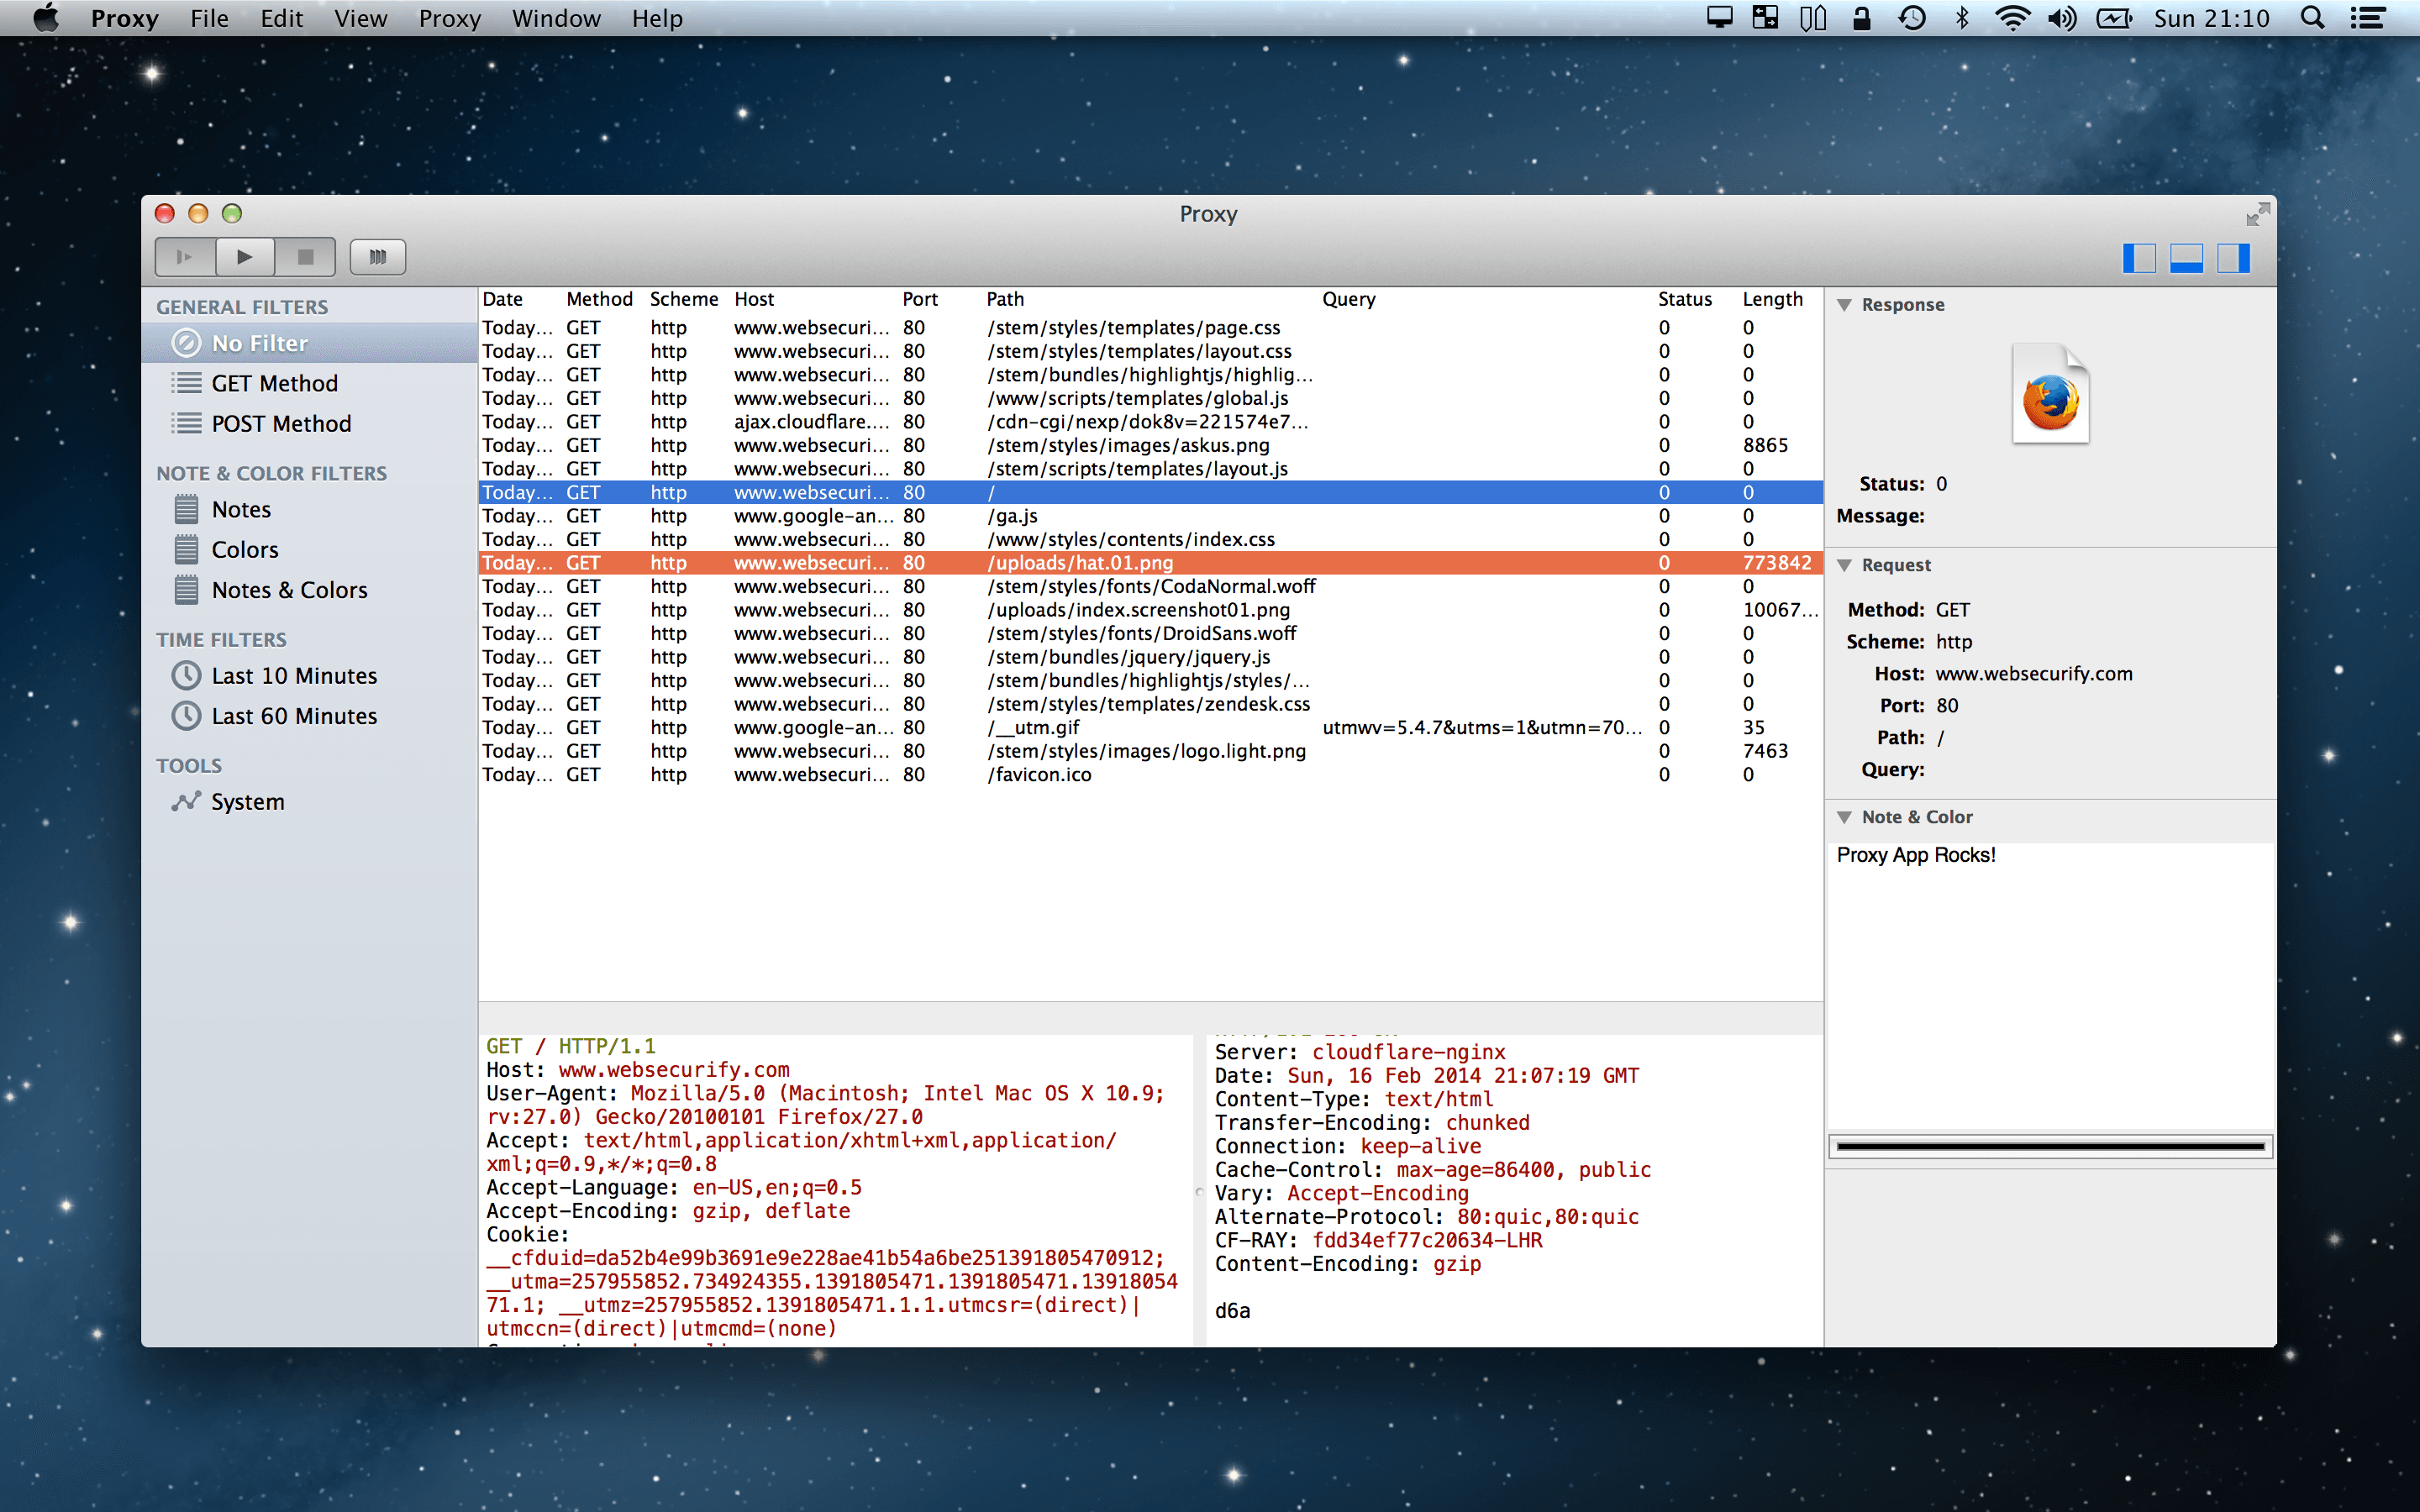The width and height of the screenshot is (2420, 1512).
Task: Collapse the Response section
Action: (x=1844, y=305)
